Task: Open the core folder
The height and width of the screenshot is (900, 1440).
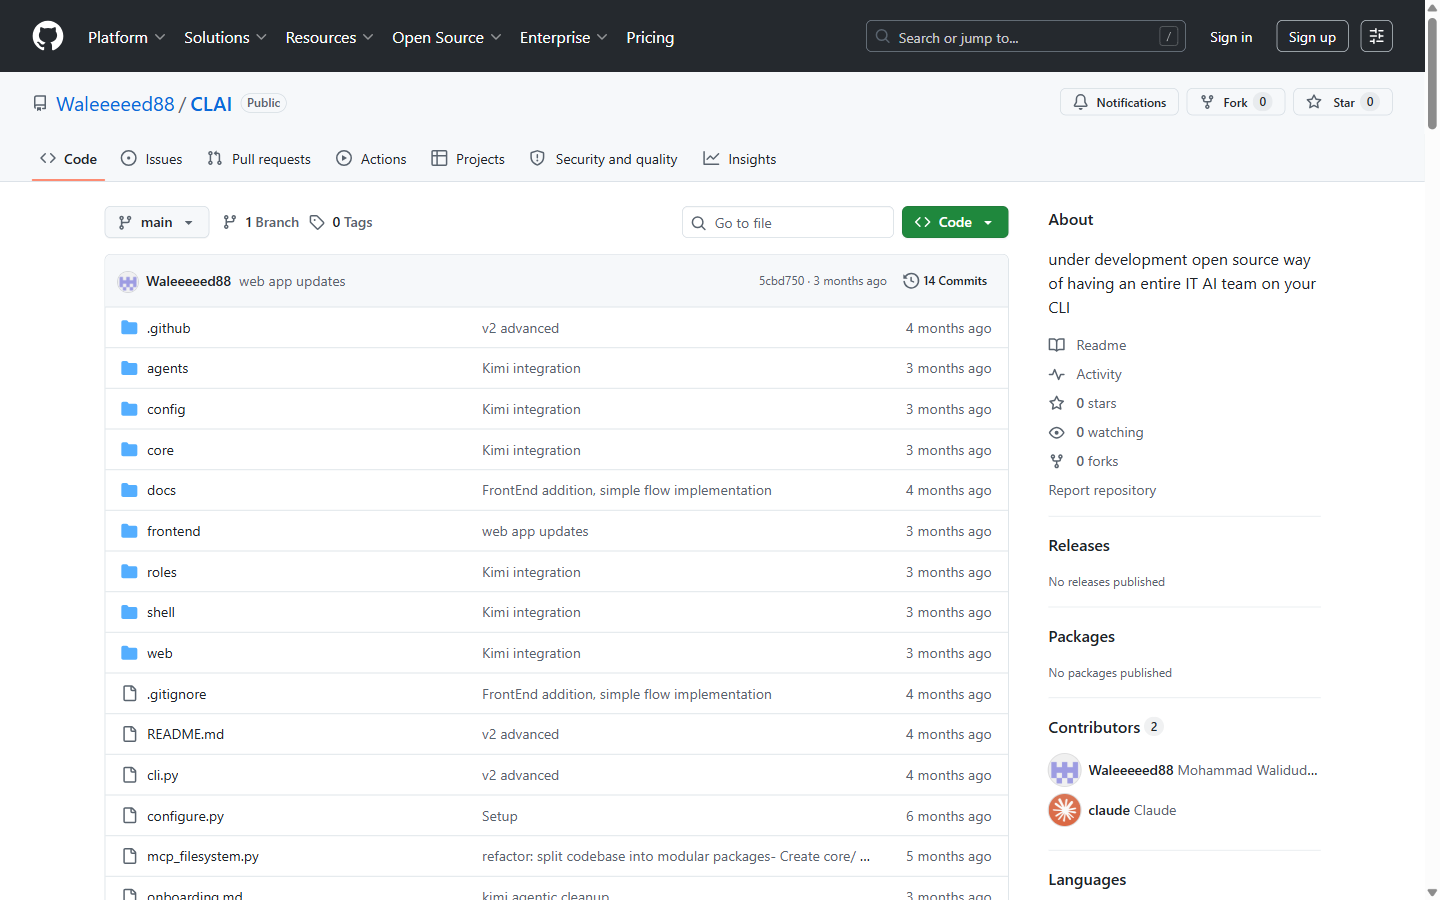Action: pyautogui.click(x=160, y=451)
